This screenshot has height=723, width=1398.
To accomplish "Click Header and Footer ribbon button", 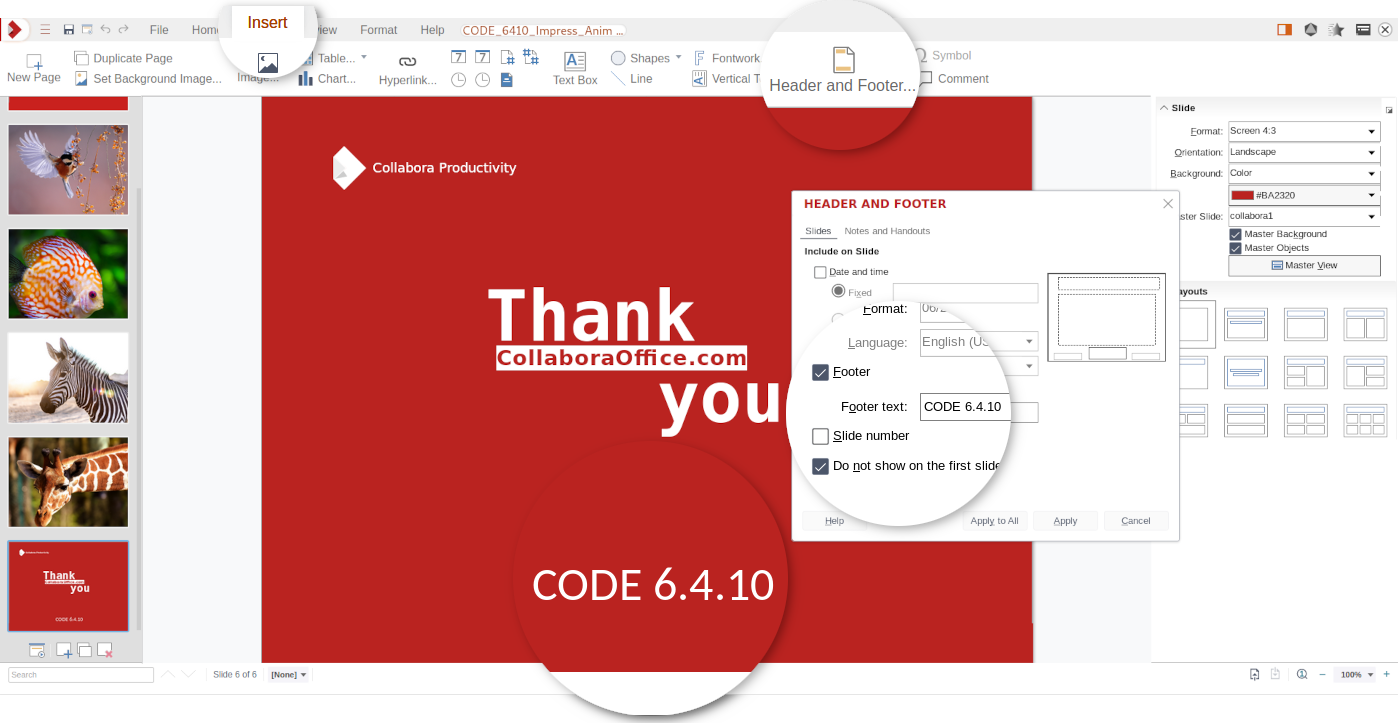I will coord(843,70).
